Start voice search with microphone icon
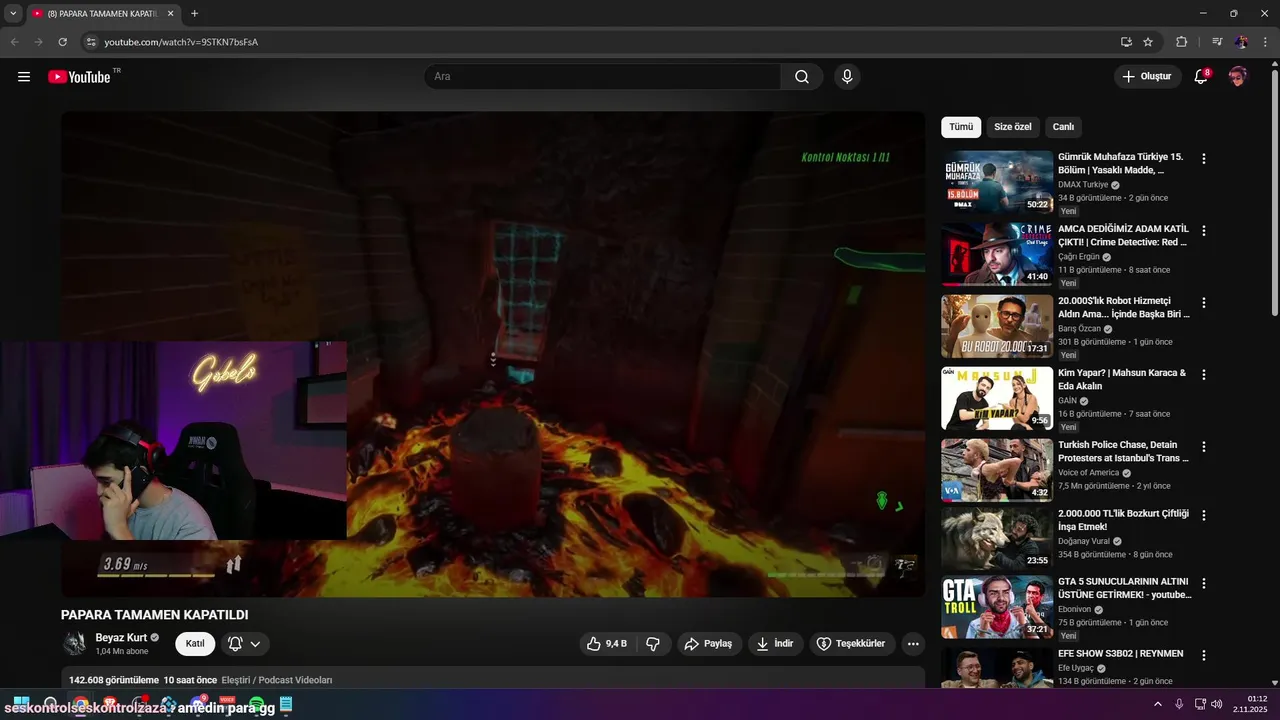This screenshot has width=1280, height=720. [847, 77]
